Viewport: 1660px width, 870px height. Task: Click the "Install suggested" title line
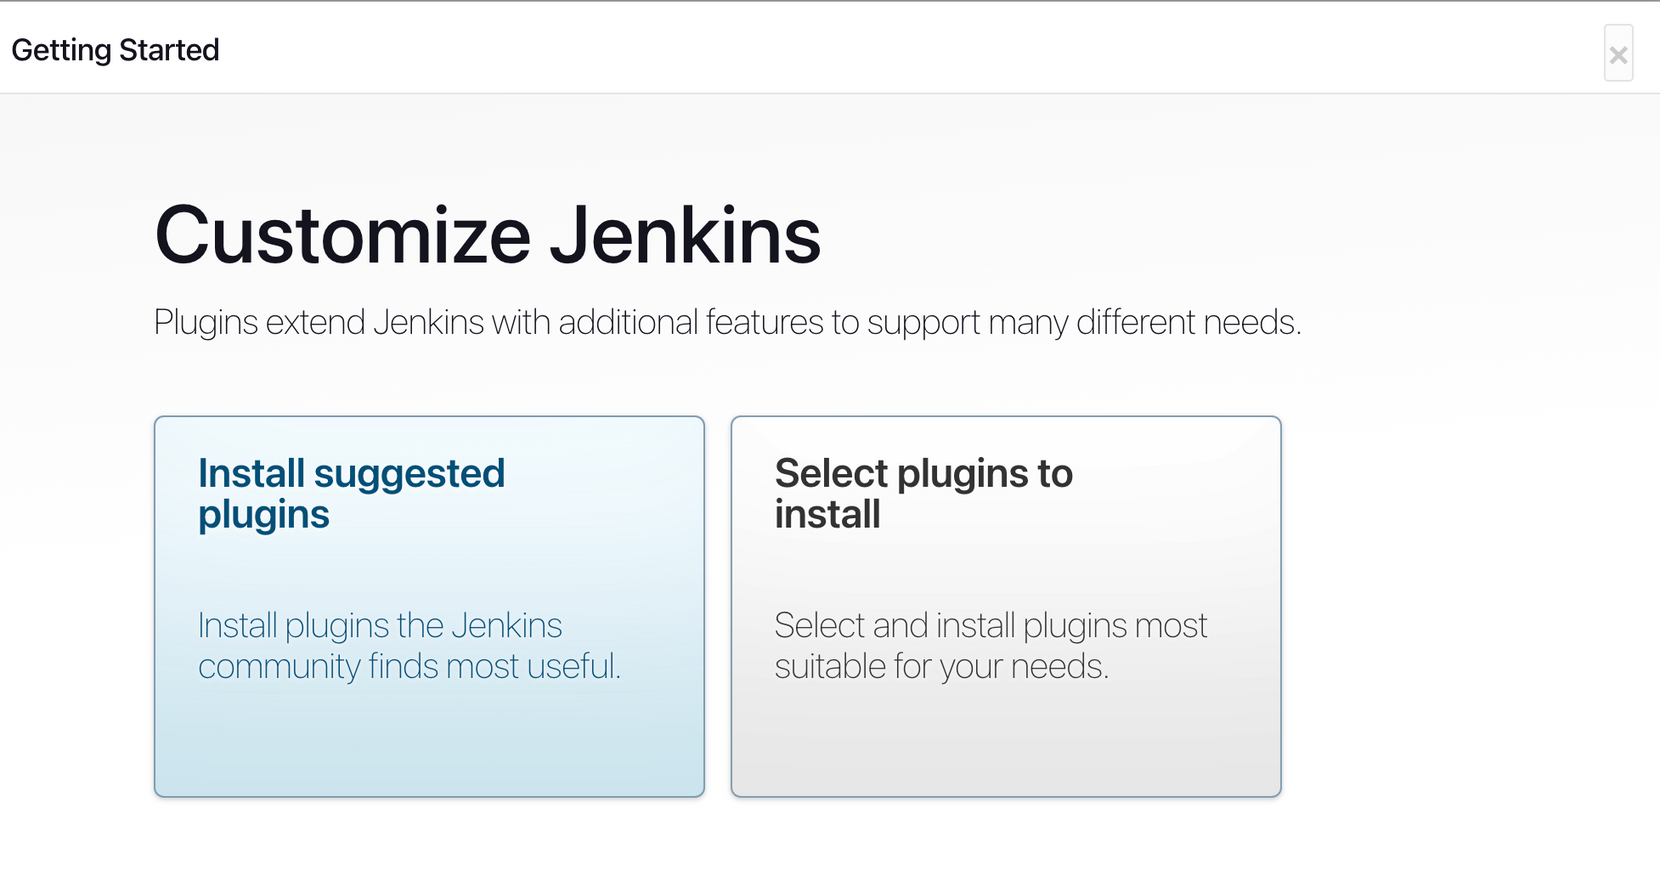(x=351, y=473)
